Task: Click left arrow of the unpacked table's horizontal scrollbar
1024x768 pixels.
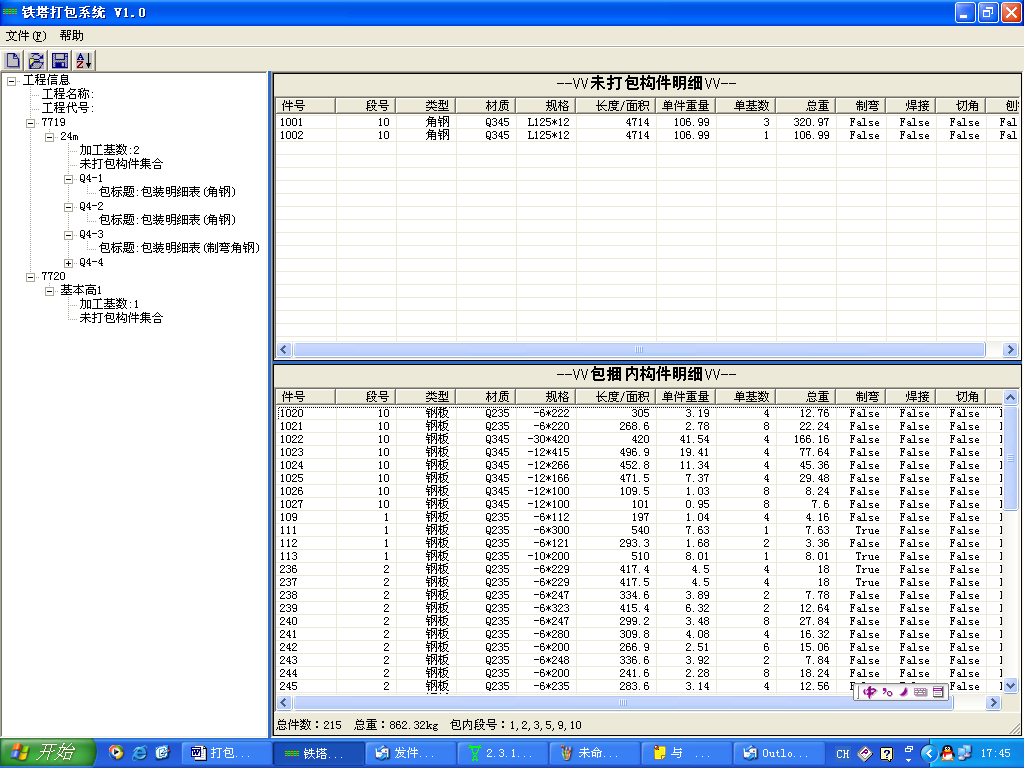Action: point(284,349)
